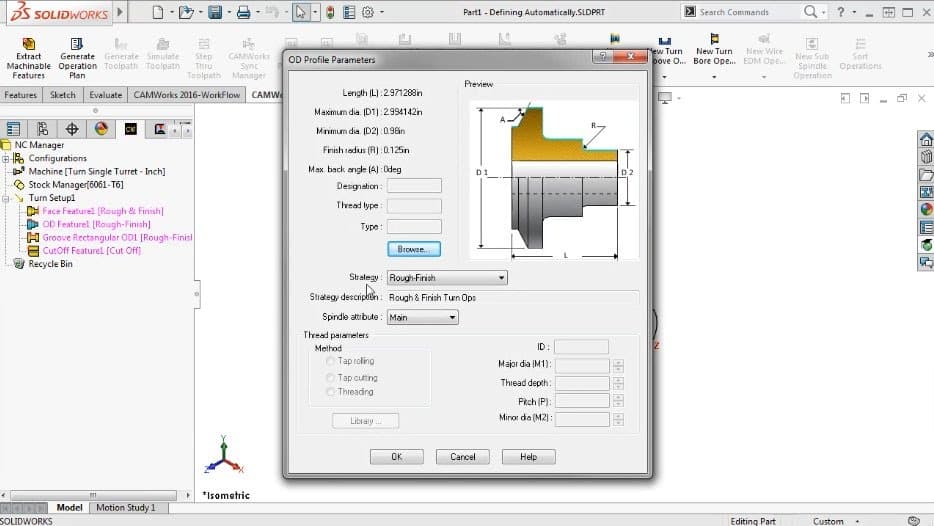Open CAMWorks feature tree tab icon
The height and width of the screenshot is (526, 934).
point(130,129)
